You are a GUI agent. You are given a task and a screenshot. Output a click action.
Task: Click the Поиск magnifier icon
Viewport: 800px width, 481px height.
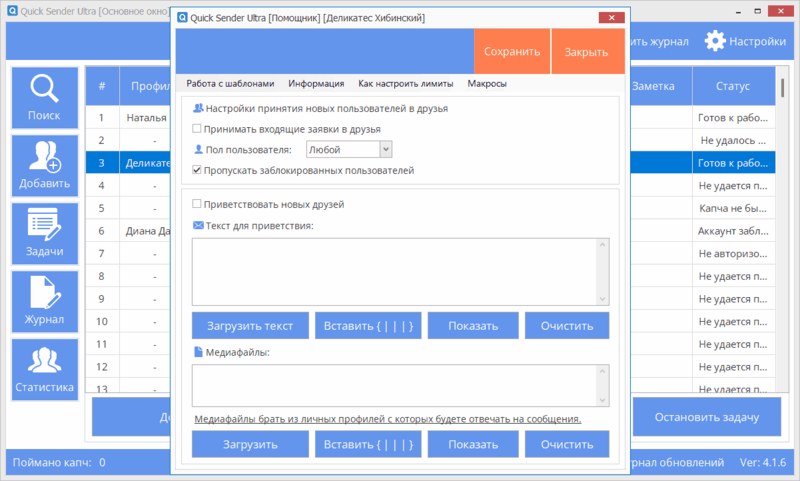tap(43, 92)
